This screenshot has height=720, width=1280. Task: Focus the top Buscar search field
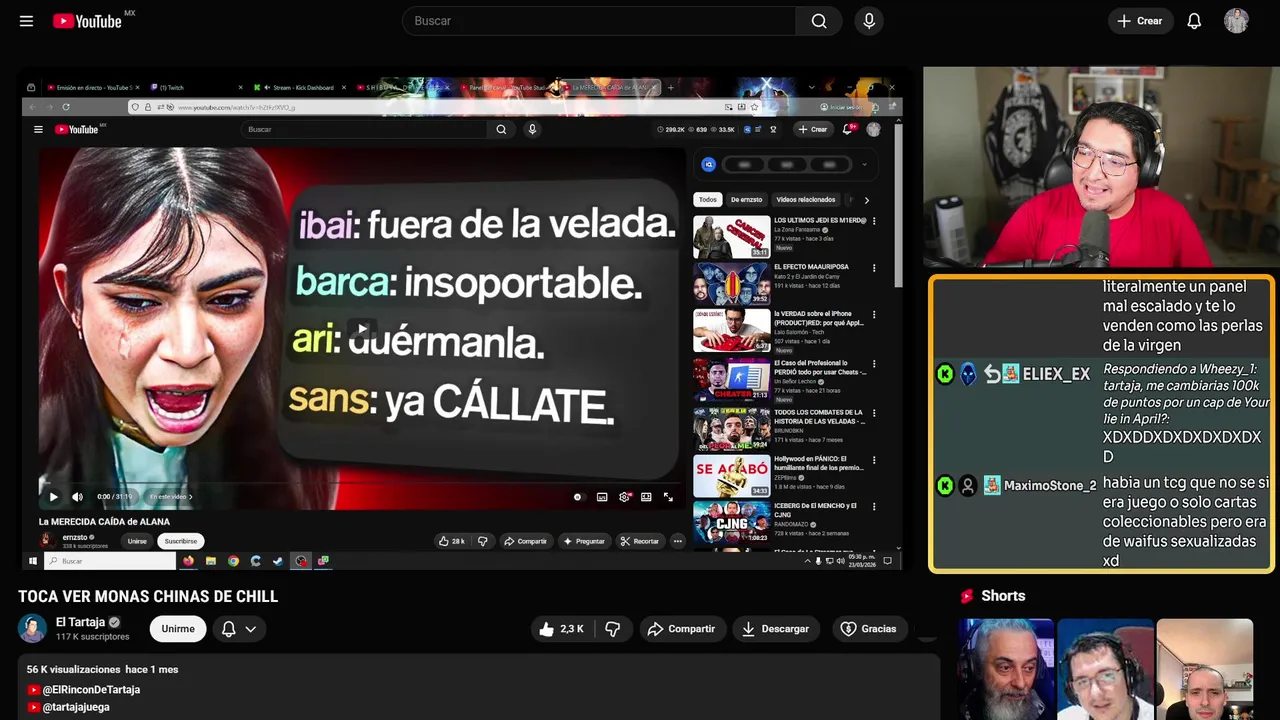coord(599,21)
